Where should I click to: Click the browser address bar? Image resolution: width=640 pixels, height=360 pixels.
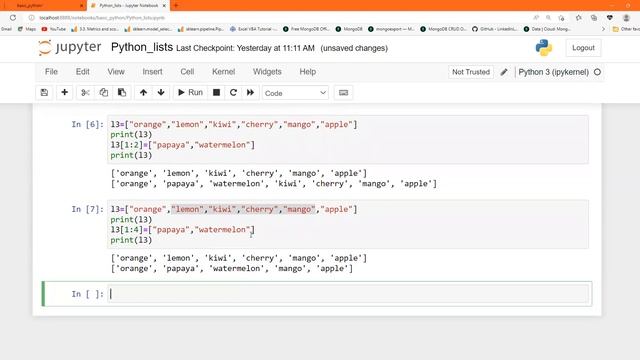[278, 18]
